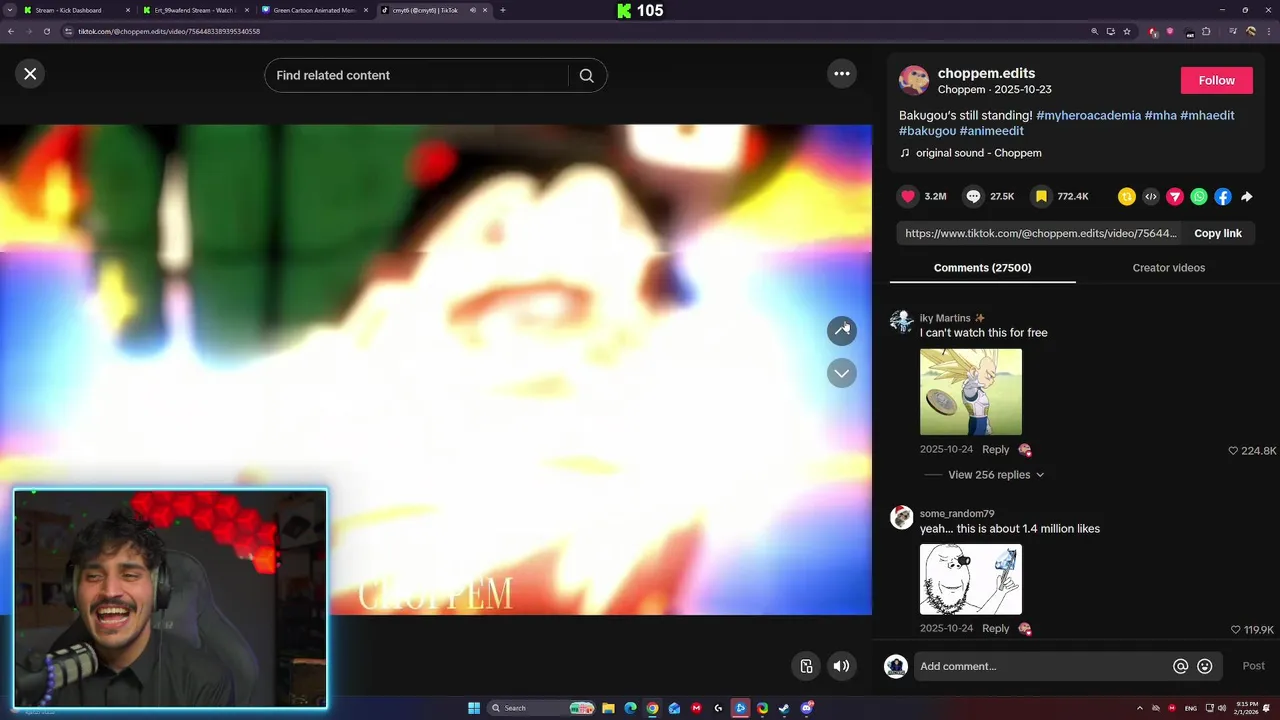
Task: Switch to Creator videos tab
Action: pos(1169,268)
